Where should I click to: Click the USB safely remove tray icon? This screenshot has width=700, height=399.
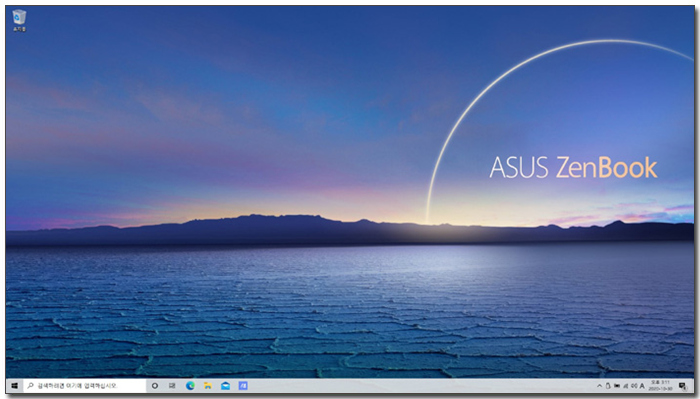pos(608,386)
